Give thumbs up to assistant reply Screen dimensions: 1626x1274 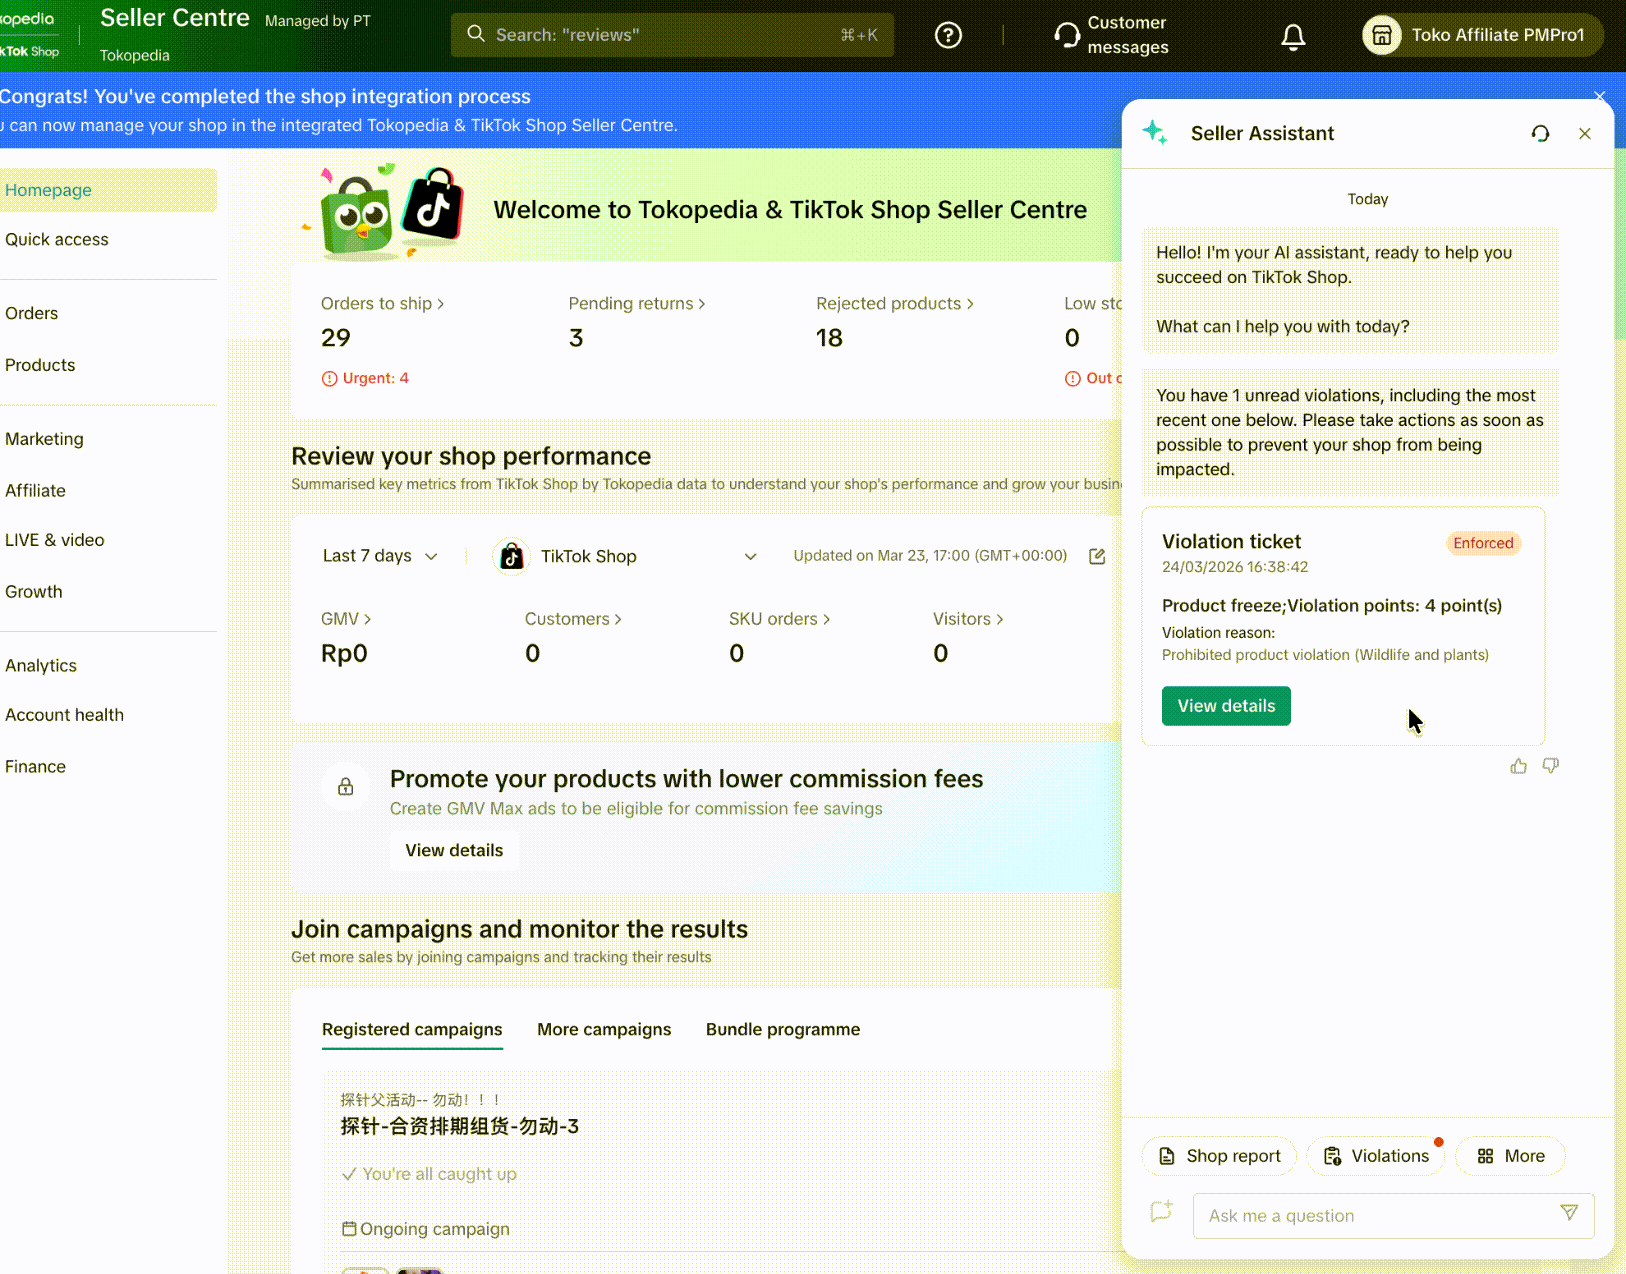[x=1519, y=766]
